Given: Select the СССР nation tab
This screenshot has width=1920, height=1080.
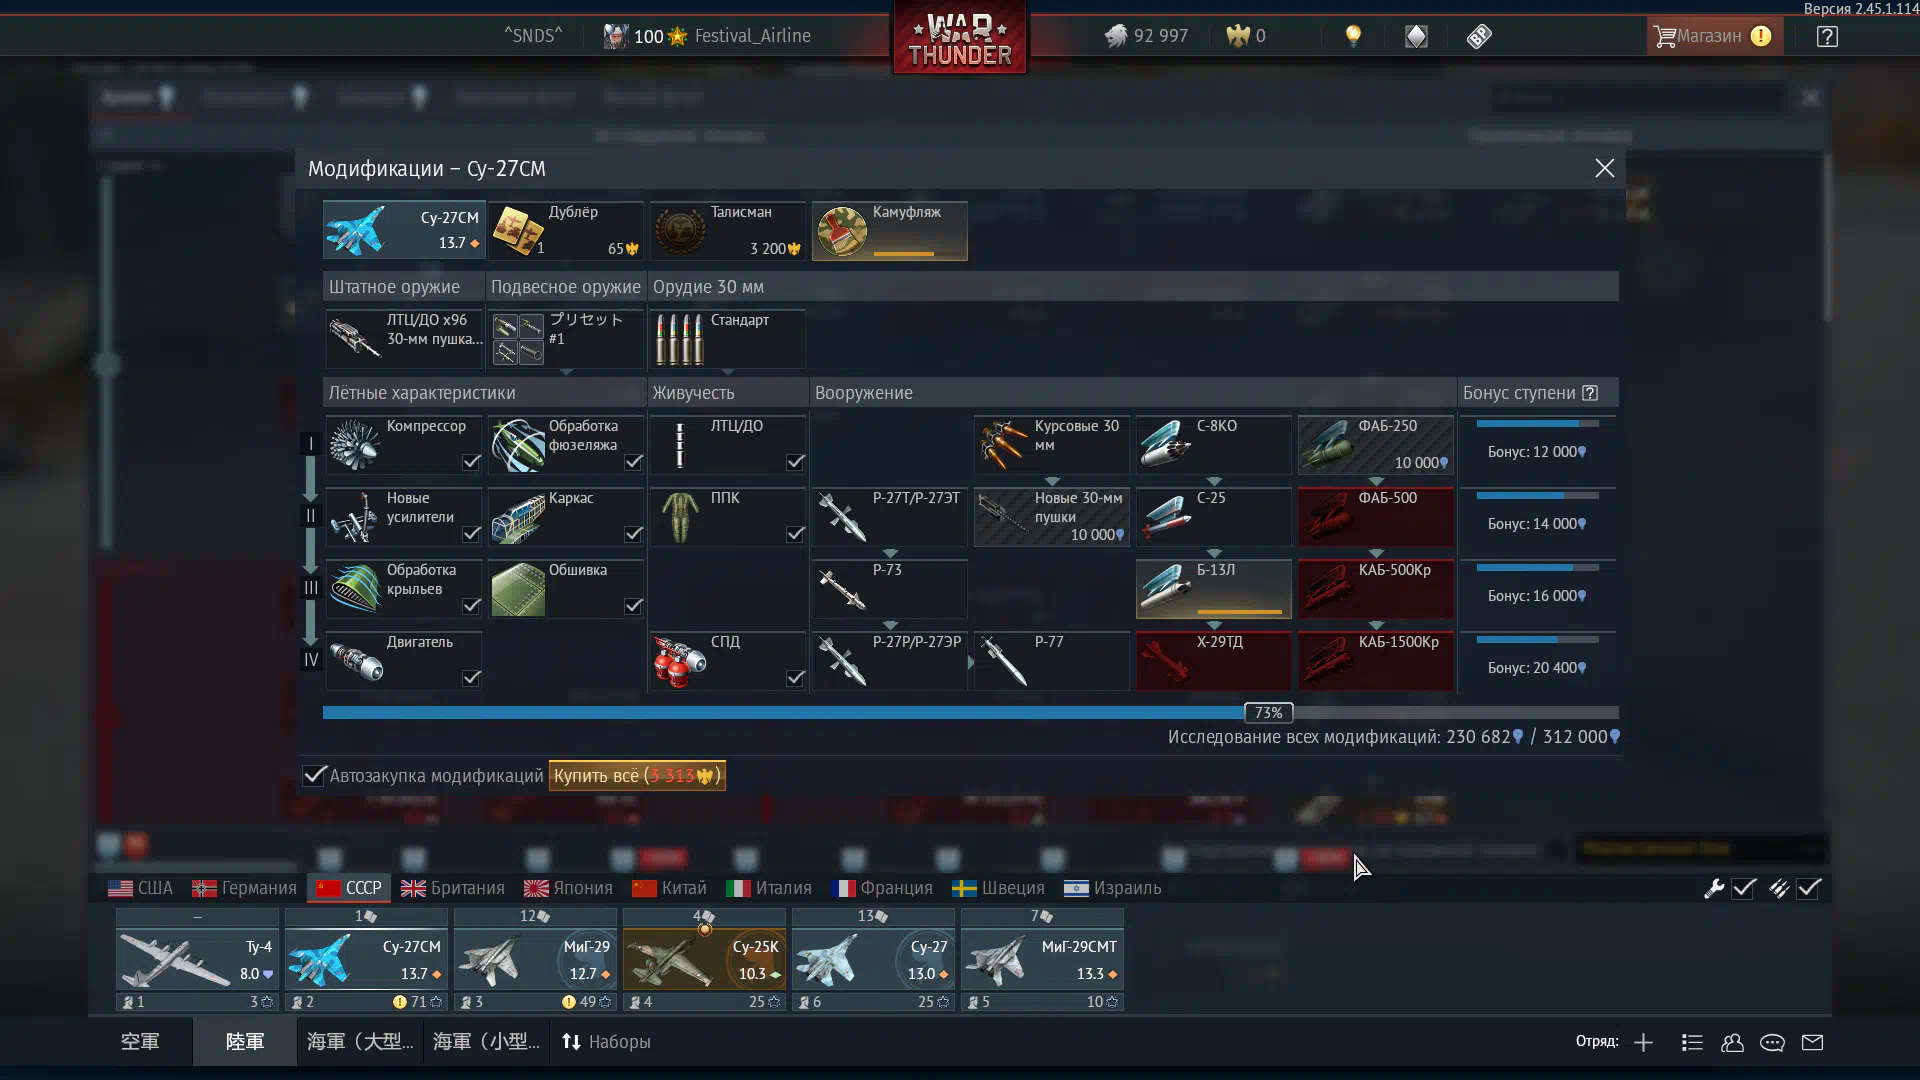Looking at the screenshot, I should (x=349, y=888).
